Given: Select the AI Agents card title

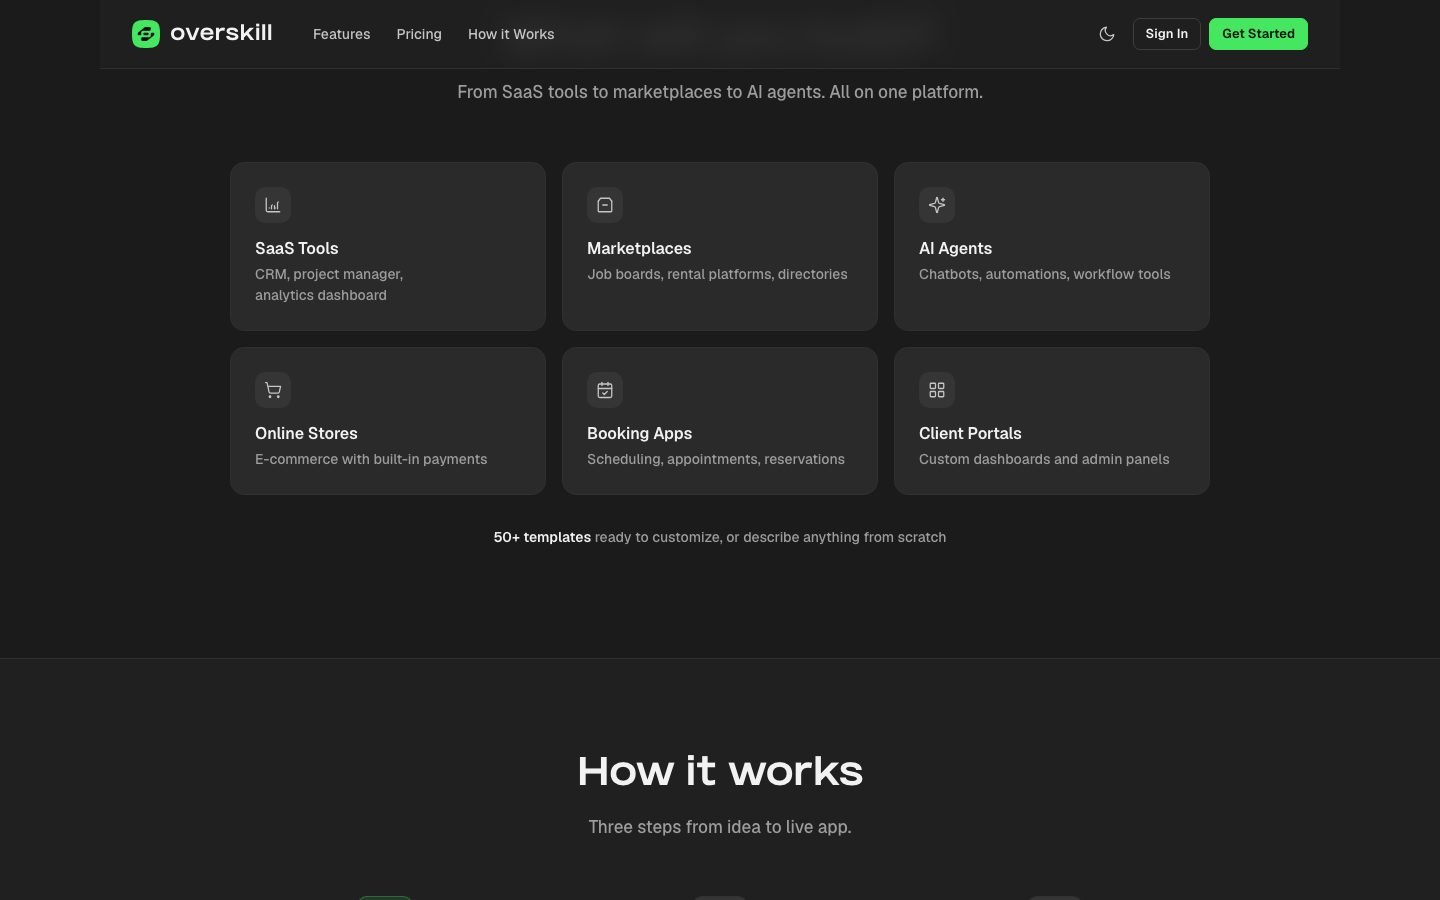Looking at the screenshot, I should 956,248.
